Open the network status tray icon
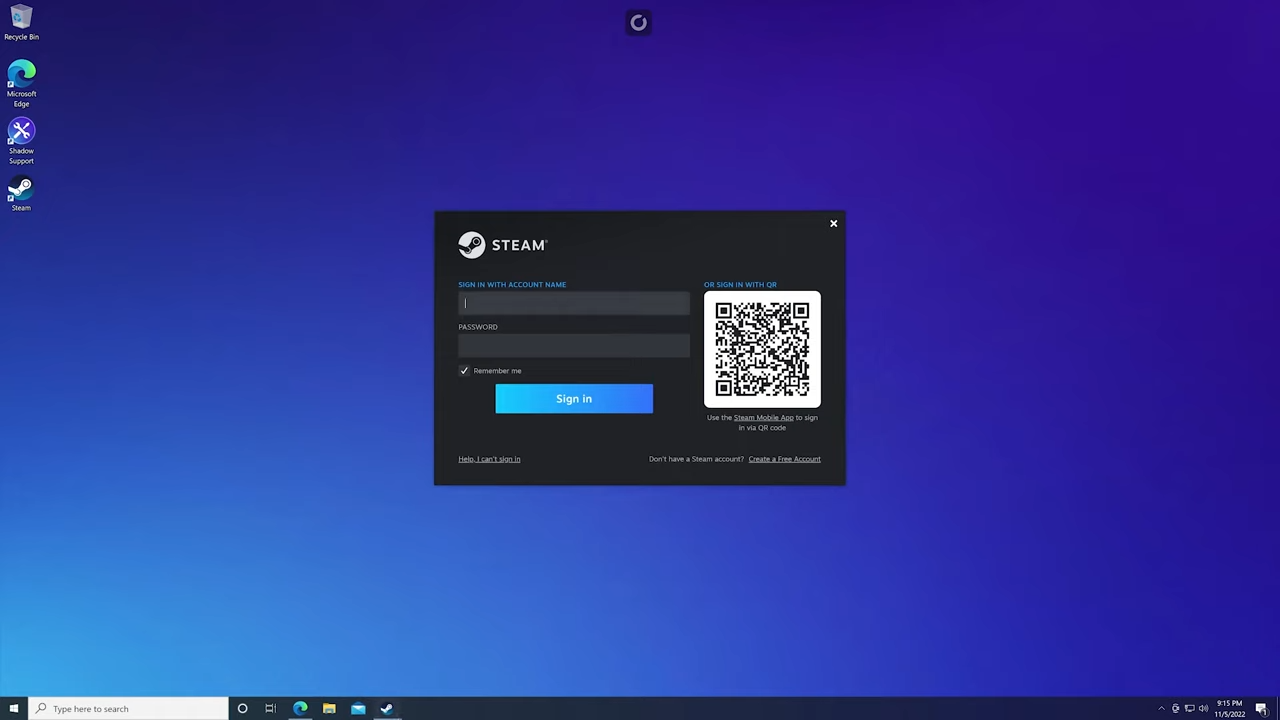 [x=1189, y=709]
